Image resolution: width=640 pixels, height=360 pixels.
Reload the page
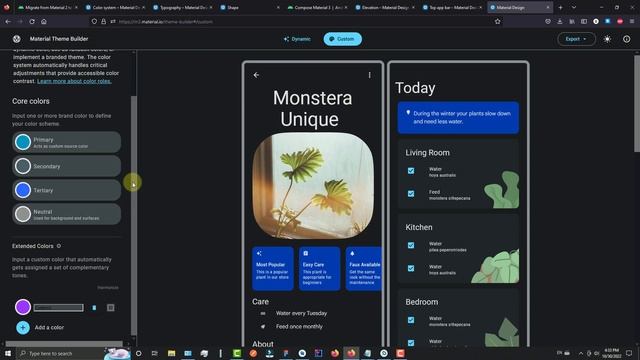point(32,22)
